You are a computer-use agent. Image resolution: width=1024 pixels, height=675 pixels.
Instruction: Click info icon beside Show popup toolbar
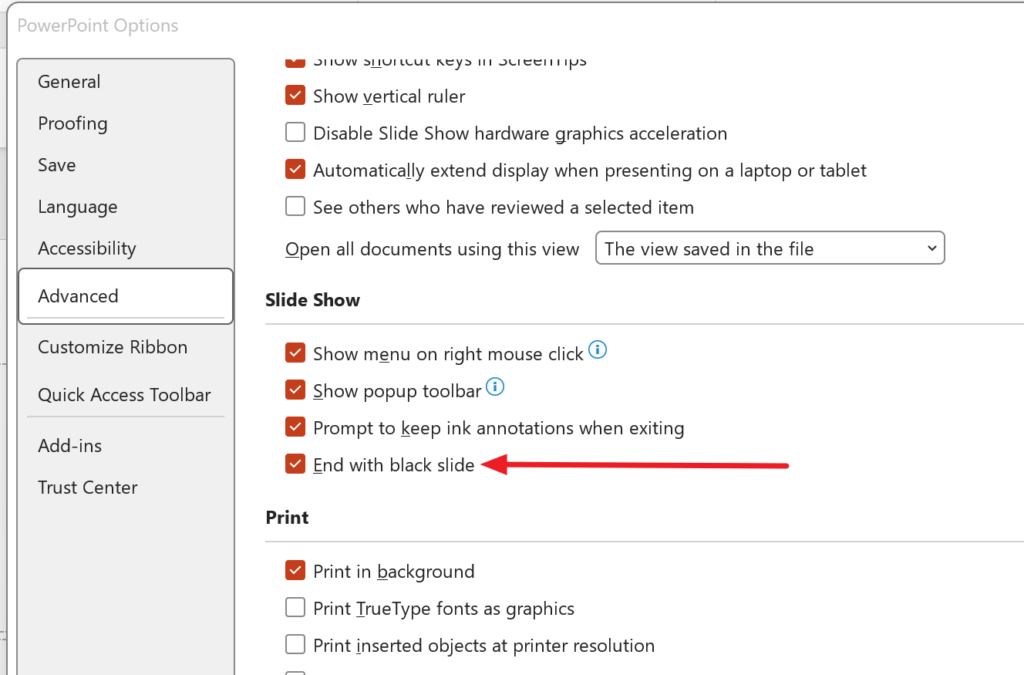point(495,387)
